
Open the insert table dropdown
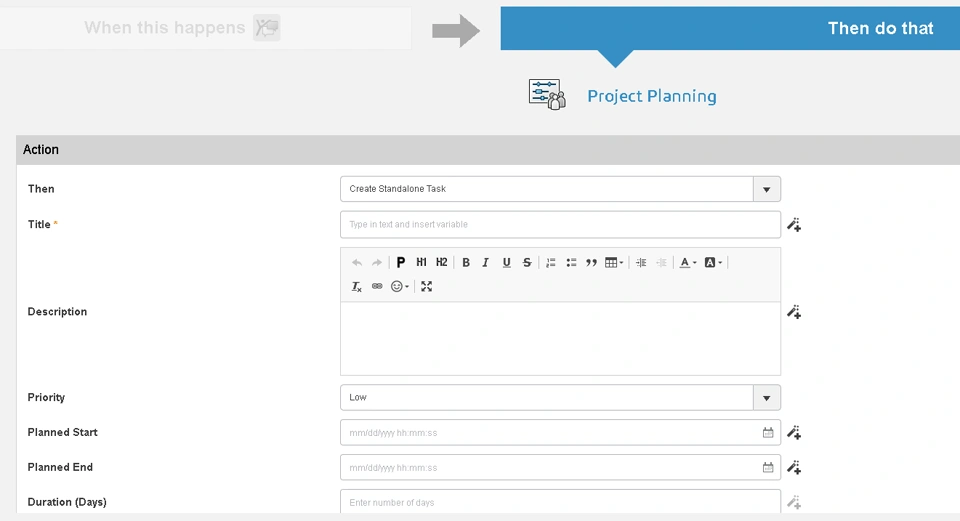coord(614,263)
